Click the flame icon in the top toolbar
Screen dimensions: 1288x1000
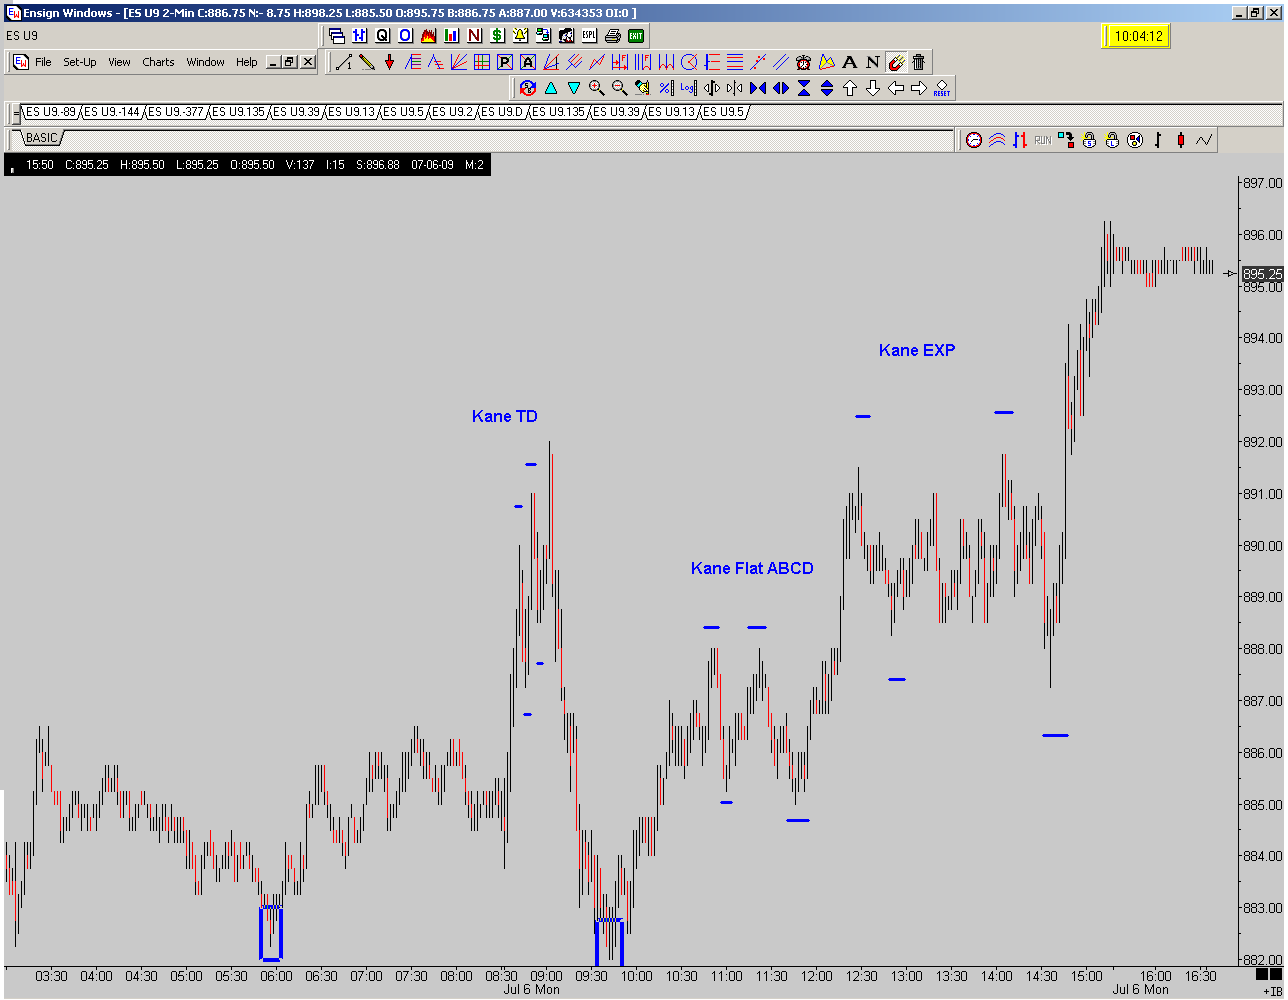[x=428, y=35]
